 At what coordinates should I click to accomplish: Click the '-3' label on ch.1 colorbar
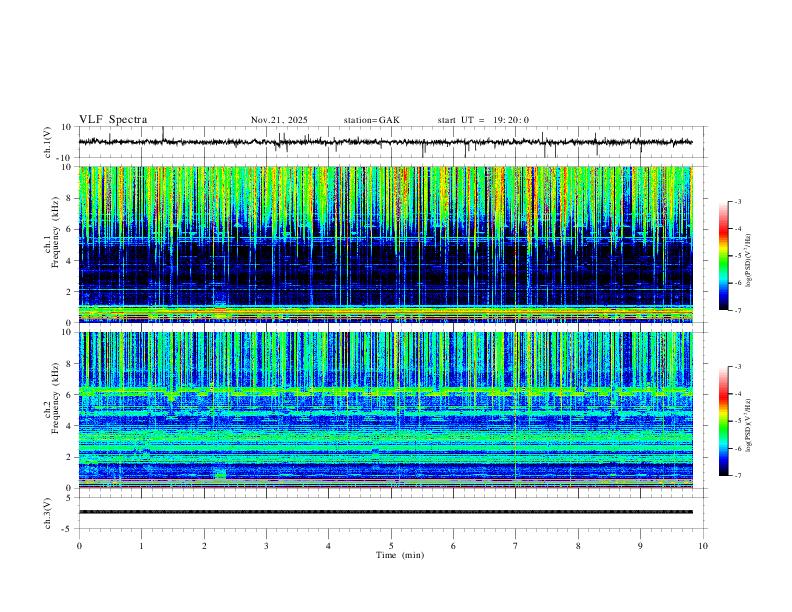(x=737, y=201)
